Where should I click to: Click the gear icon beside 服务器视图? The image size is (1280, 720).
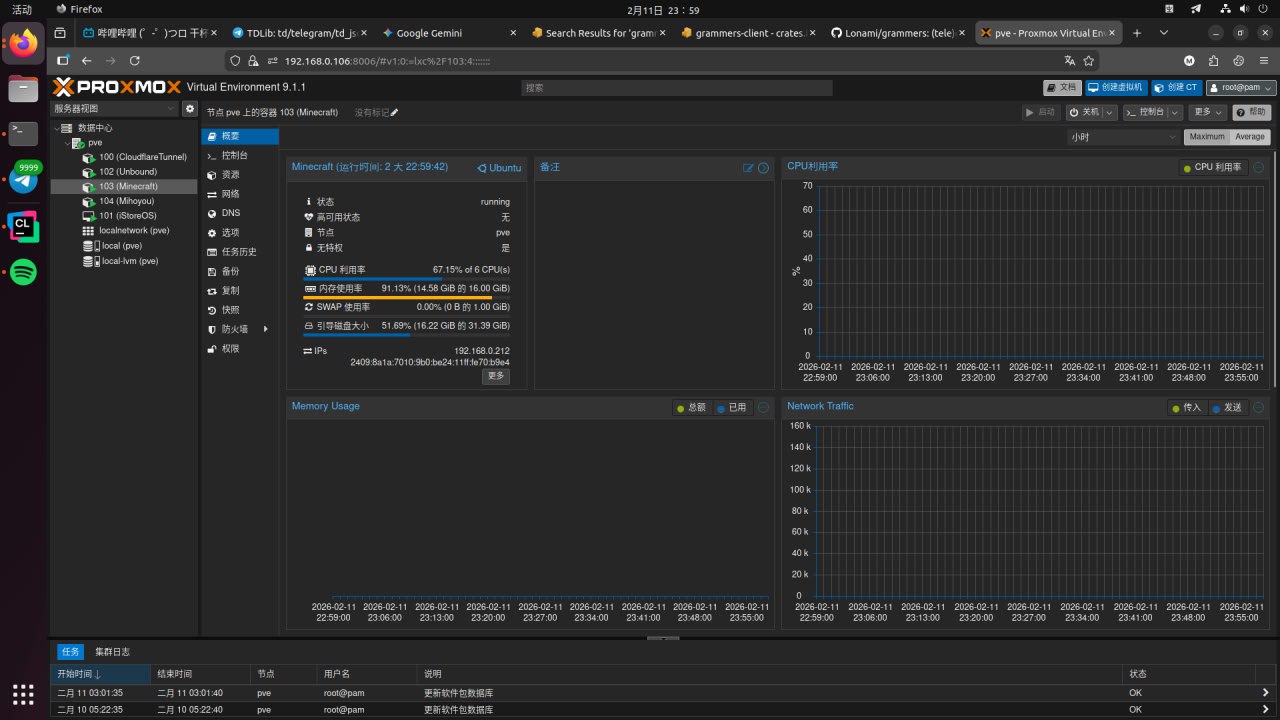tap(190, 108)
